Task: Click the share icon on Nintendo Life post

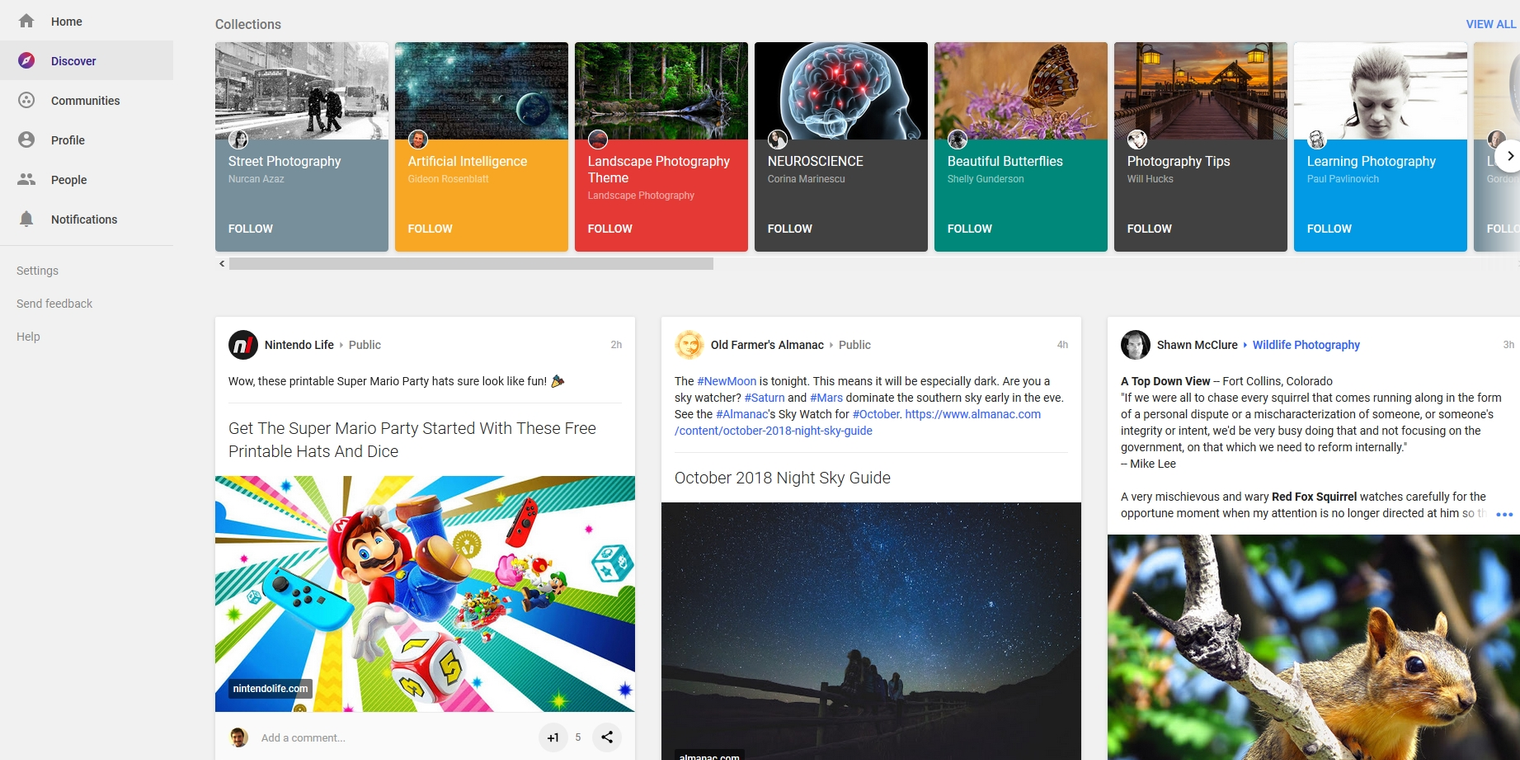Action: point(607,738)
